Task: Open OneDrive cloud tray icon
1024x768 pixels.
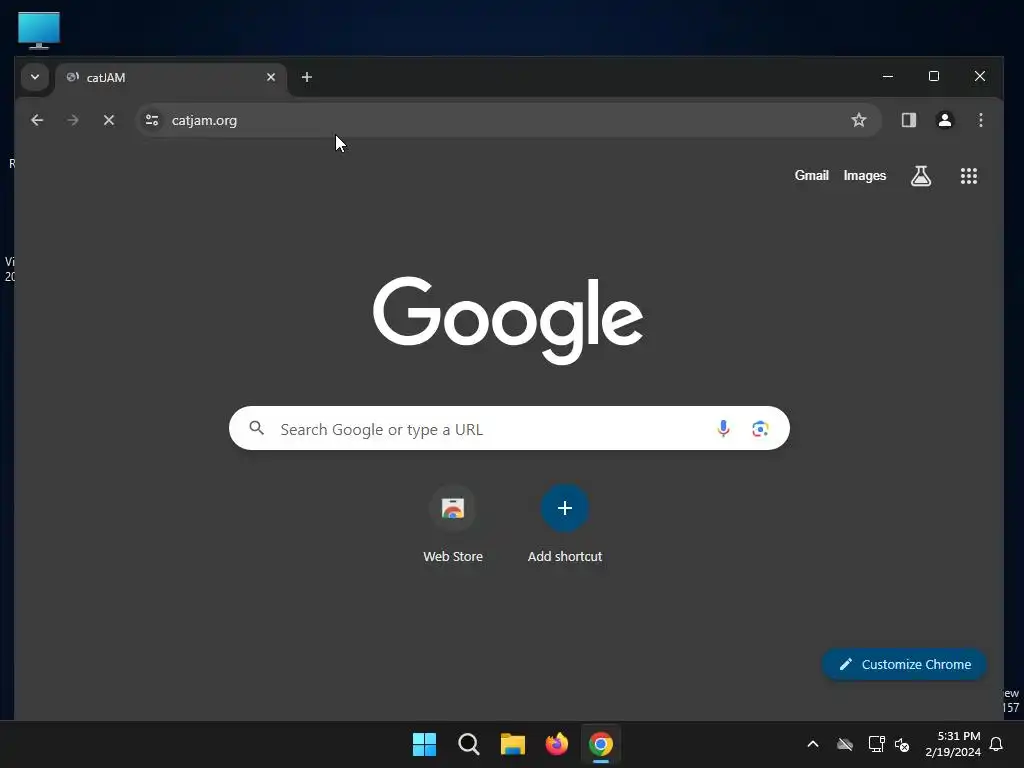Action: coord(845,744)
